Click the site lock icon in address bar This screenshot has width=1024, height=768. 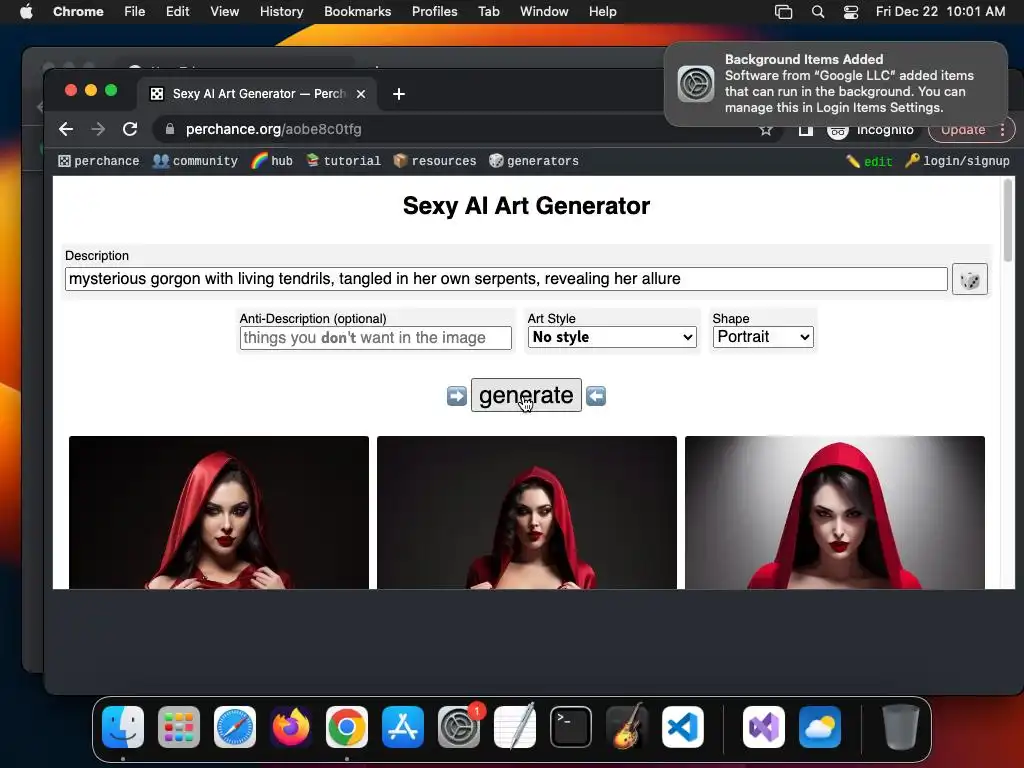(x=170, y=129)
